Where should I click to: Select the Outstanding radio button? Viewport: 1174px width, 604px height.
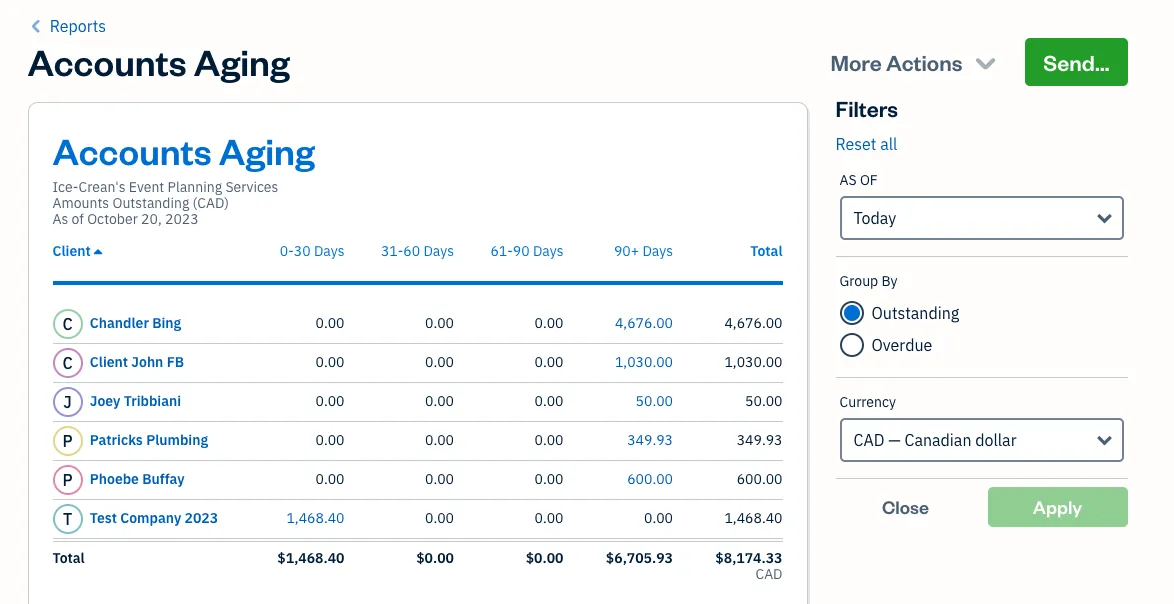852,313
